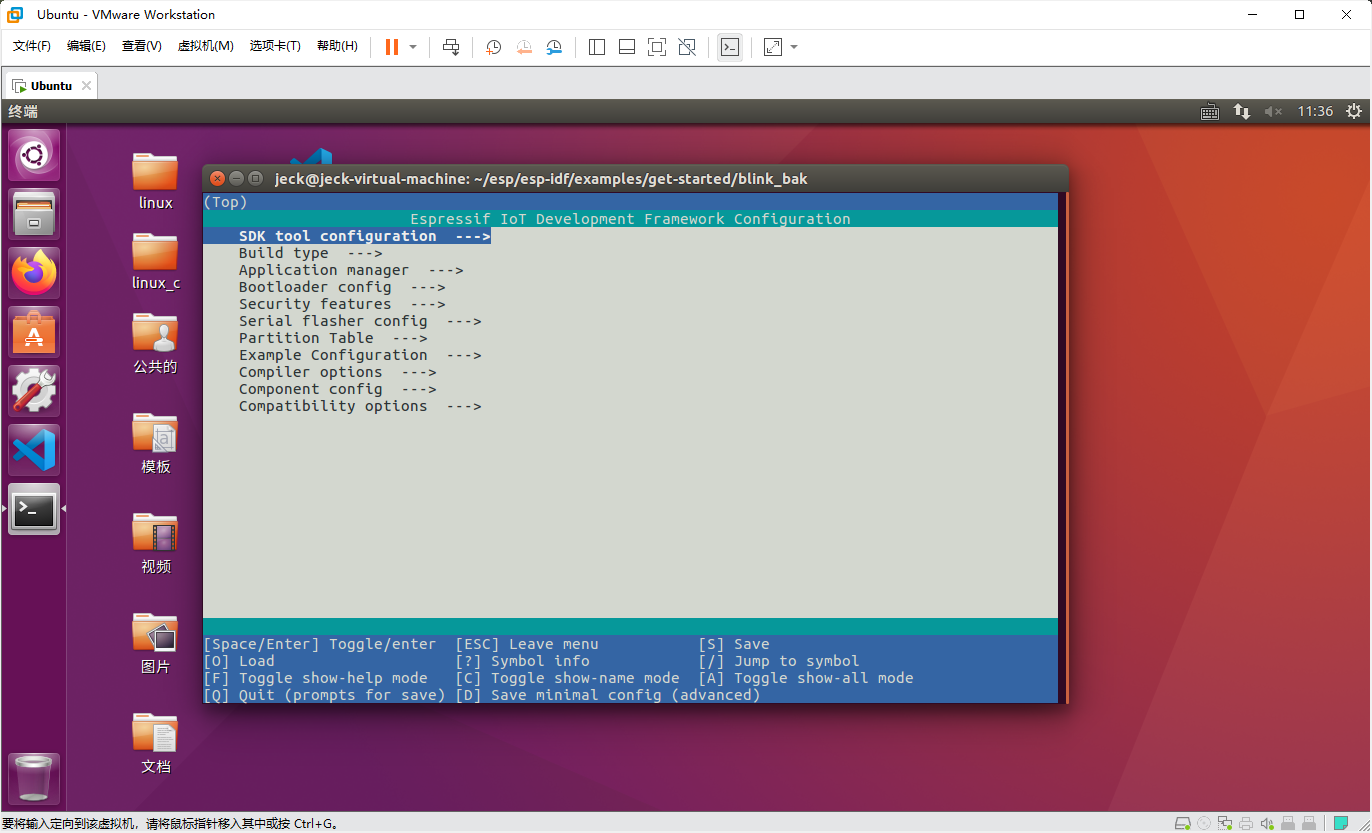The height and width of the screenshot is (833, 1372).
Task: Close the Ubuntu VM tab
Action: coord(86,86)
